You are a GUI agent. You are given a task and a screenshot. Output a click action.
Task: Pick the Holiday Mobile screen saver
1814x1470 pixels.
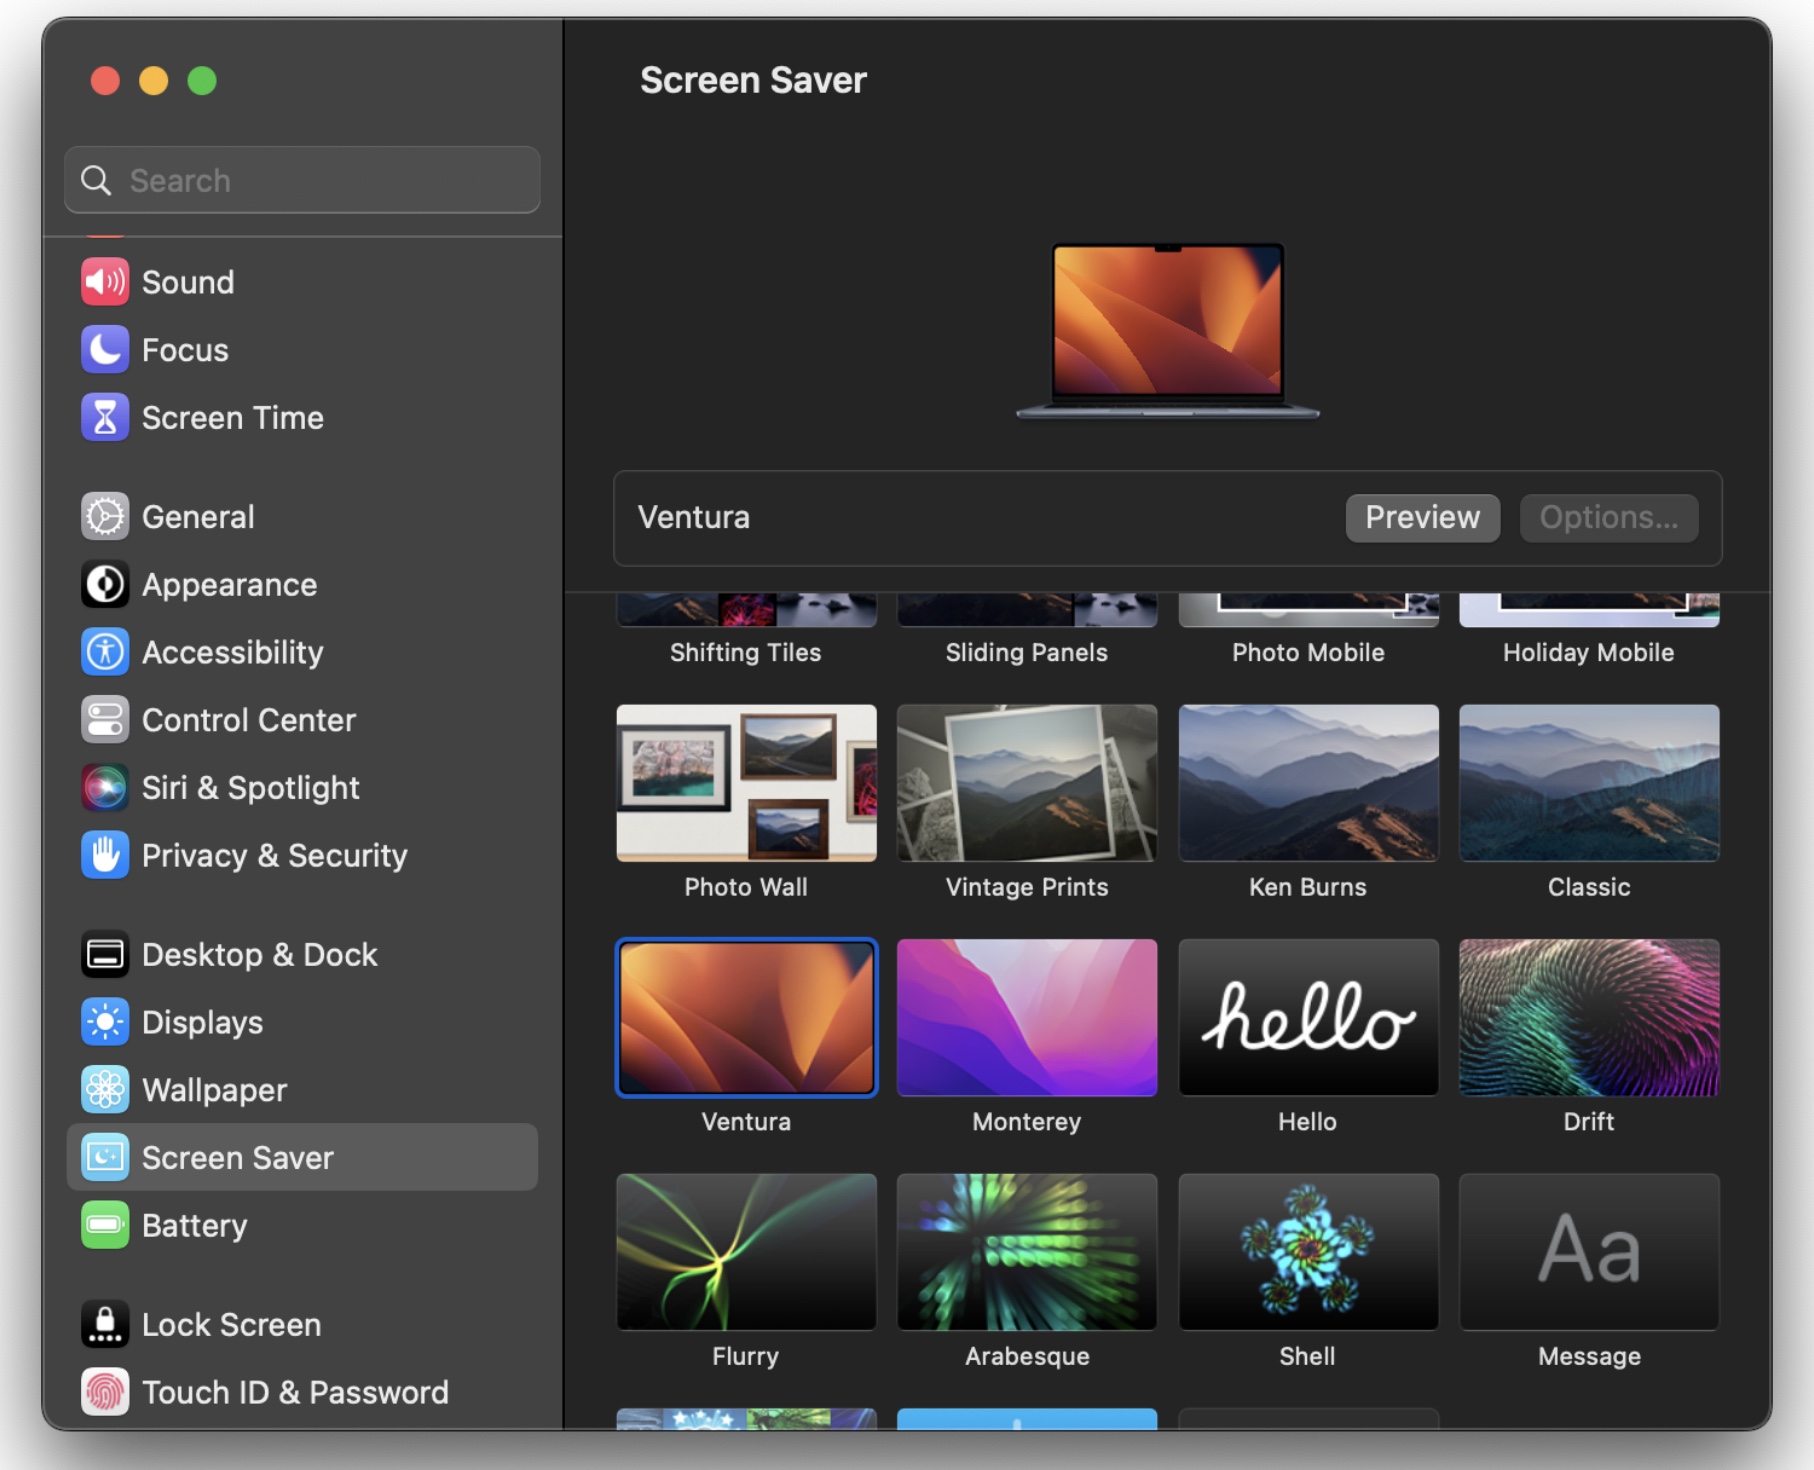tap(1589, 611)
